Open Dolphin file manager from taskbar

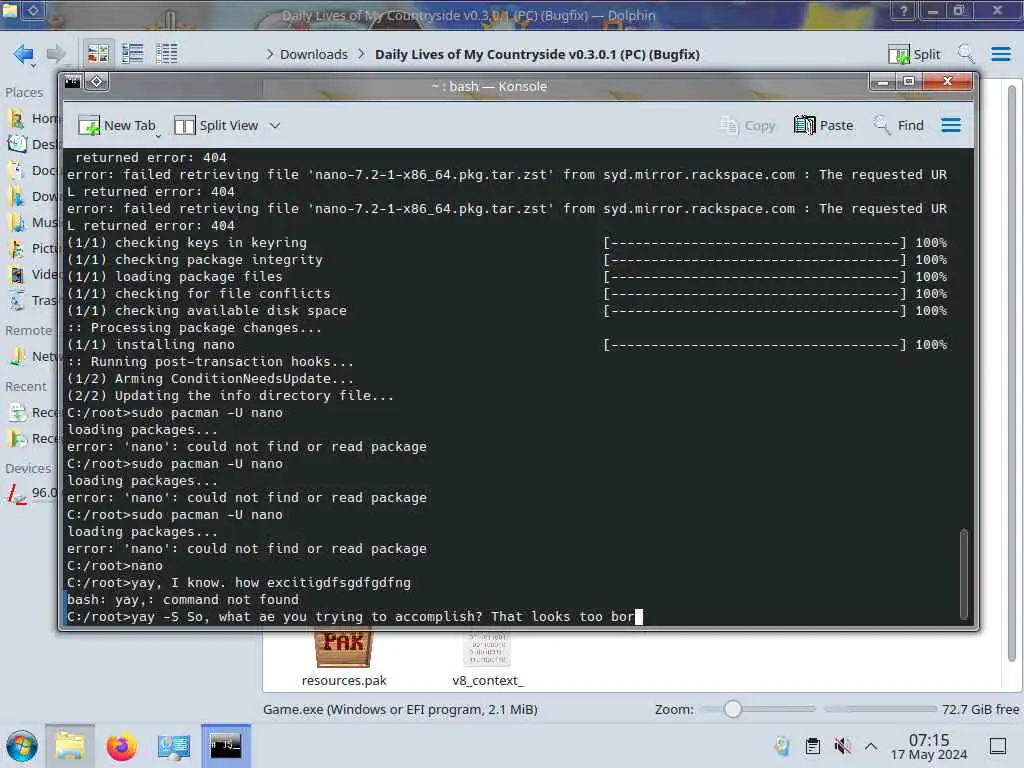pos(70,746)
